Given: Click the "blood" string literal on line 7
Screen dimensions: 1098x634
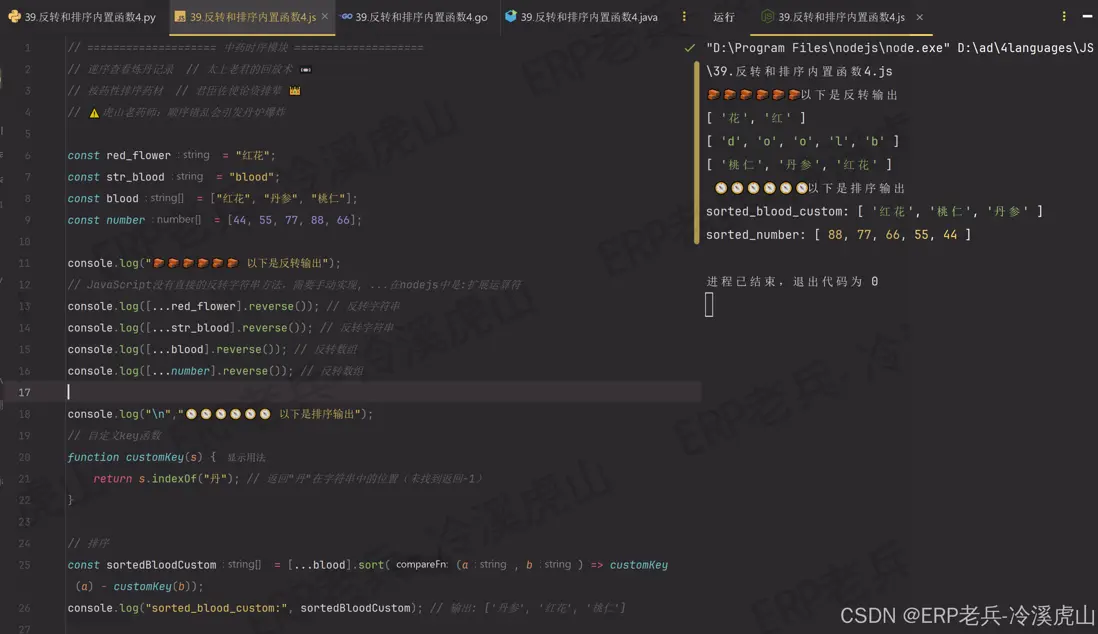Looking at the screenshot, I should pos(251,177).
